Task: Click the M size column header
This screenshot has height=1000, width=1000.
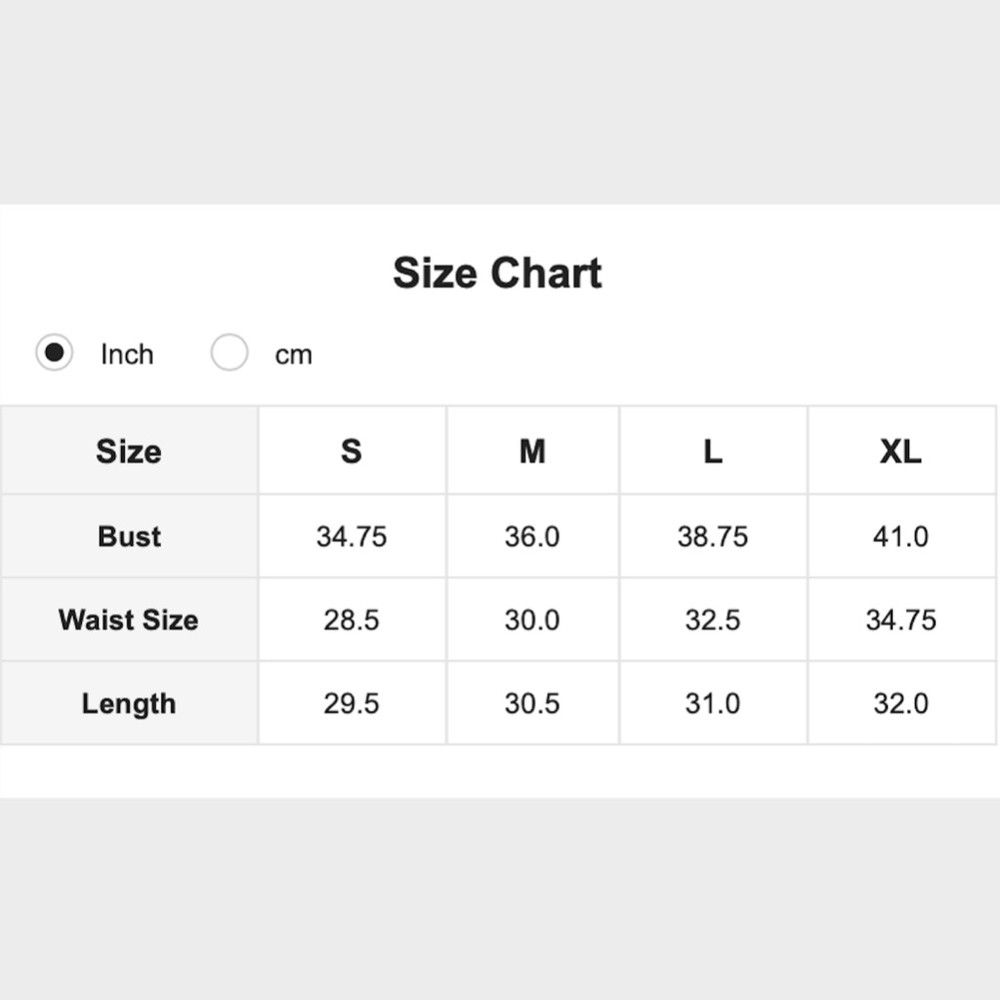Action: 532,451
